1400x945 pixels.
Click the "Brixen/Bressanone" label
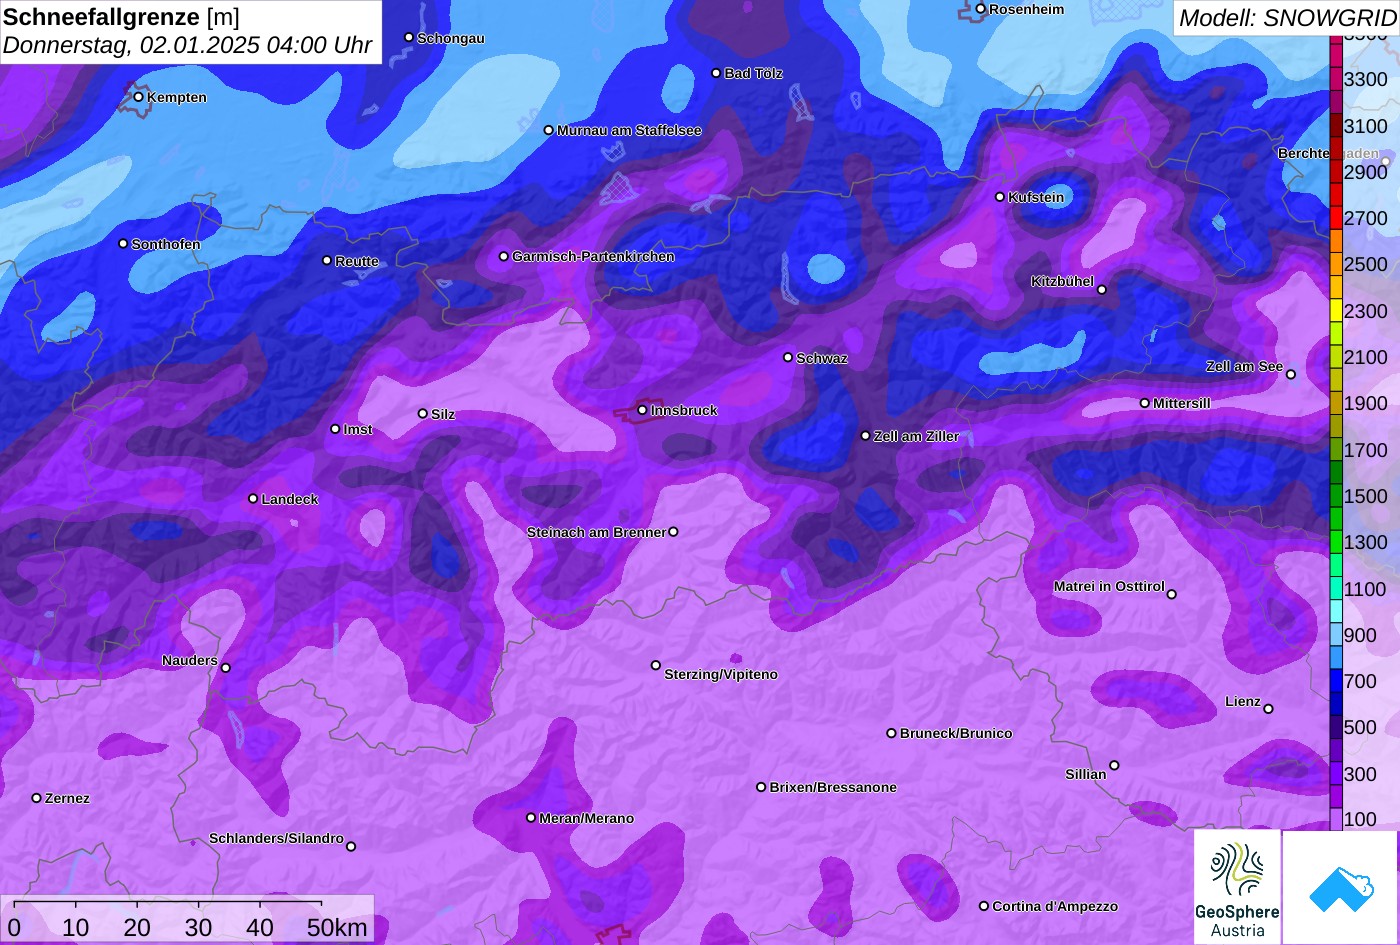coord(833,788)
